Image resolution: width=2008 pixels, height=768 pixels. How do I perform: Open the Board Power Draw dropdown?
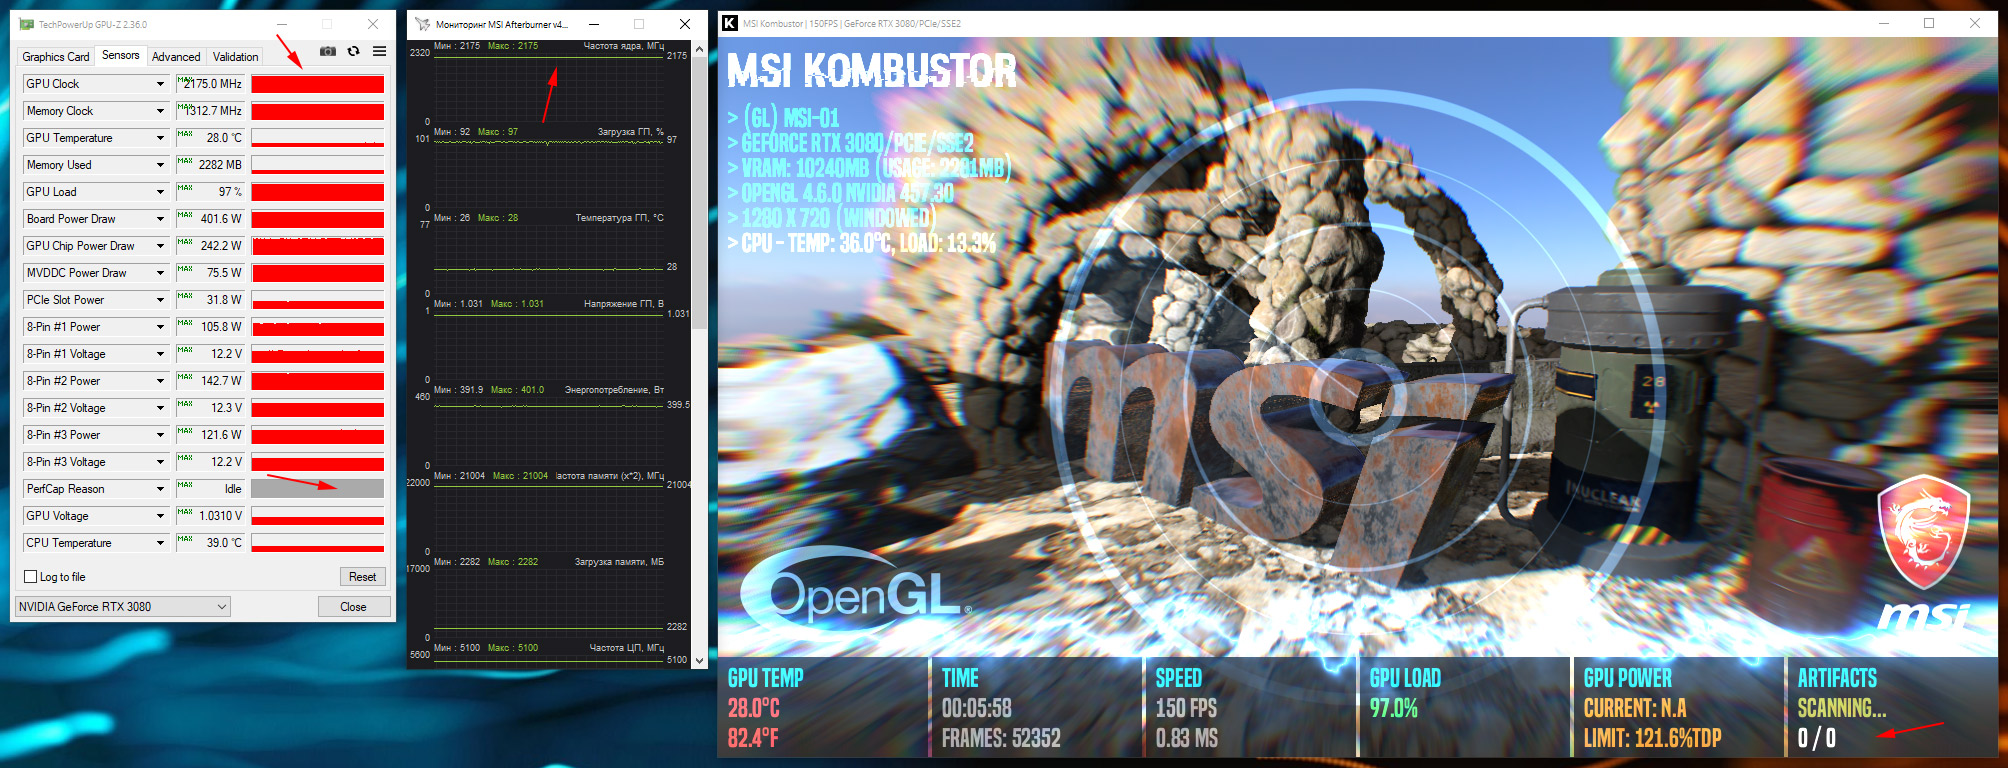160,219
